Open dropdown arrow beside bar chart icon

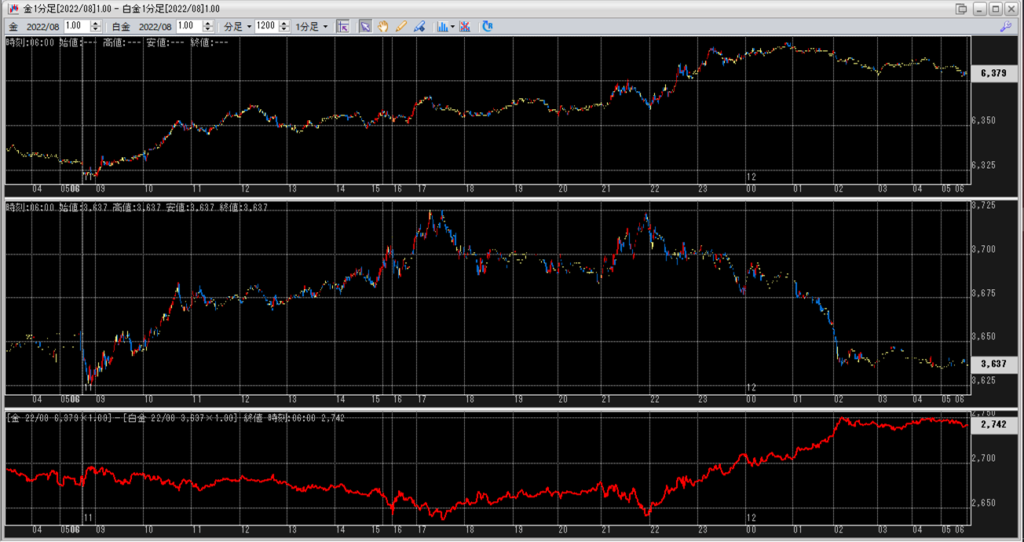tap(453, 26)
